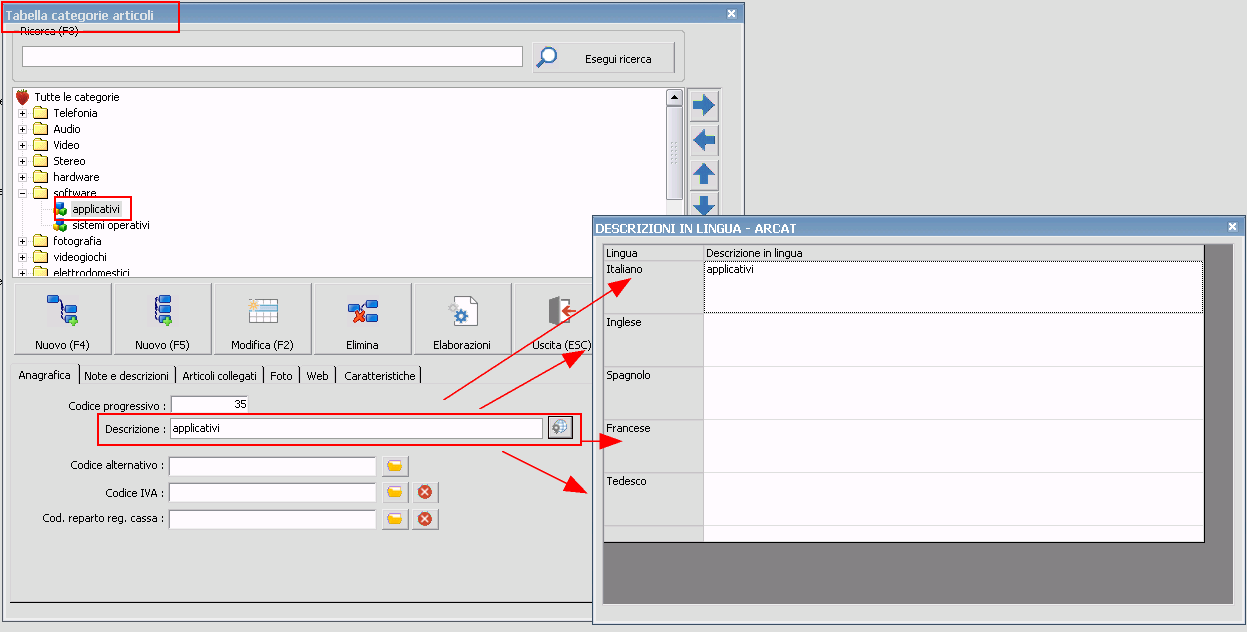Click the Codice alternativo field
Image resolution: width=1247 pixels, height=632 pixels.
272,466
